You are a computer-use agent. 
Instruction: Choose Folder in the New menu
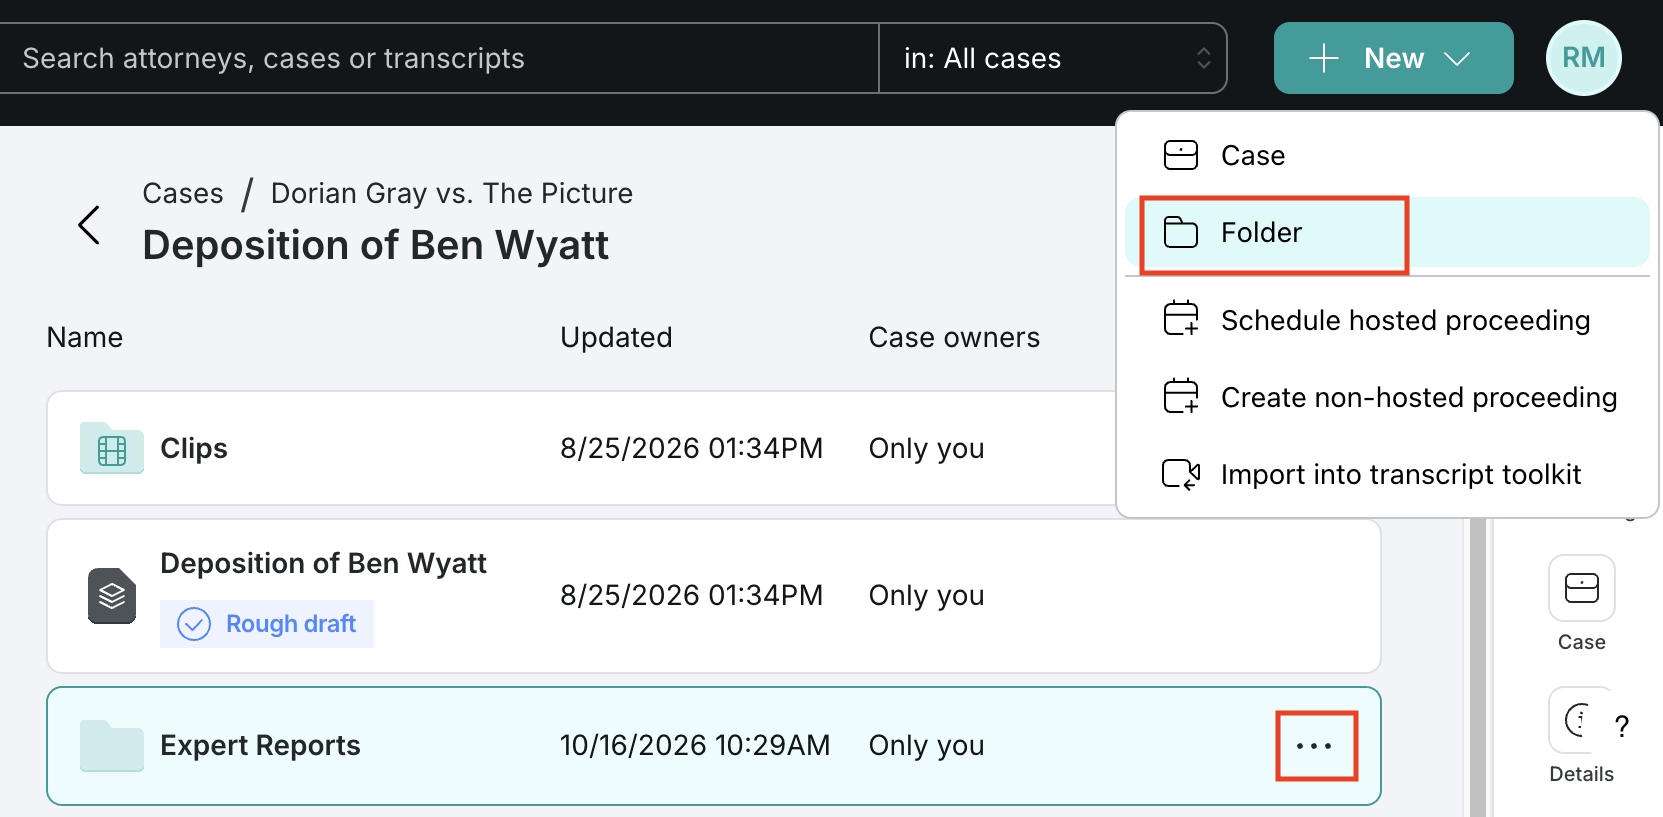(1387, 232)
